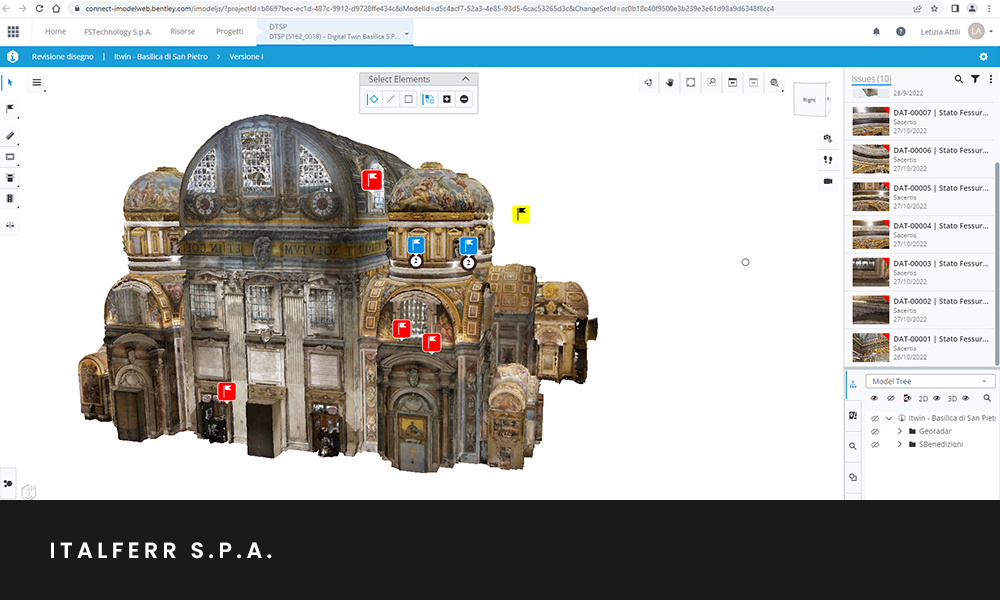Click the yellow flag marker in viewport
The image size is (1000, 600).
pos(521,214)
